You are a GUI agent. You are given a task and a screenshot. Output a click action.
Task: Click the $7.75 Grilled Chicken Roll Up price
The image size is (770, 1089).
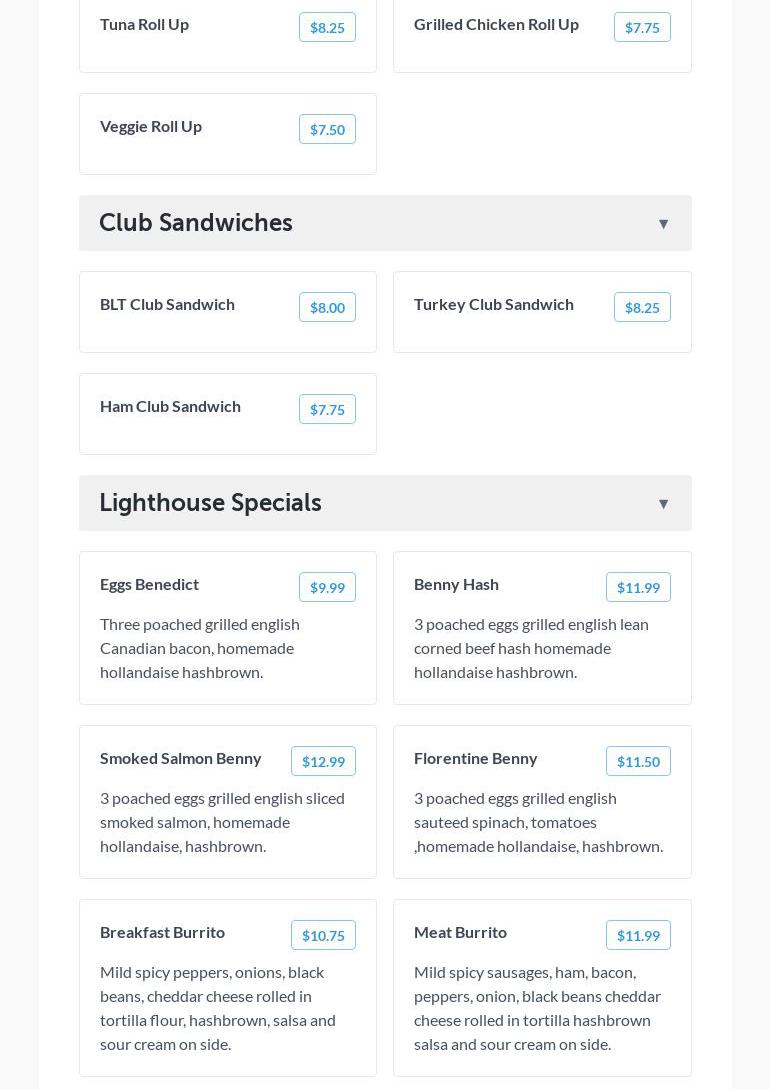coord(642,28)
